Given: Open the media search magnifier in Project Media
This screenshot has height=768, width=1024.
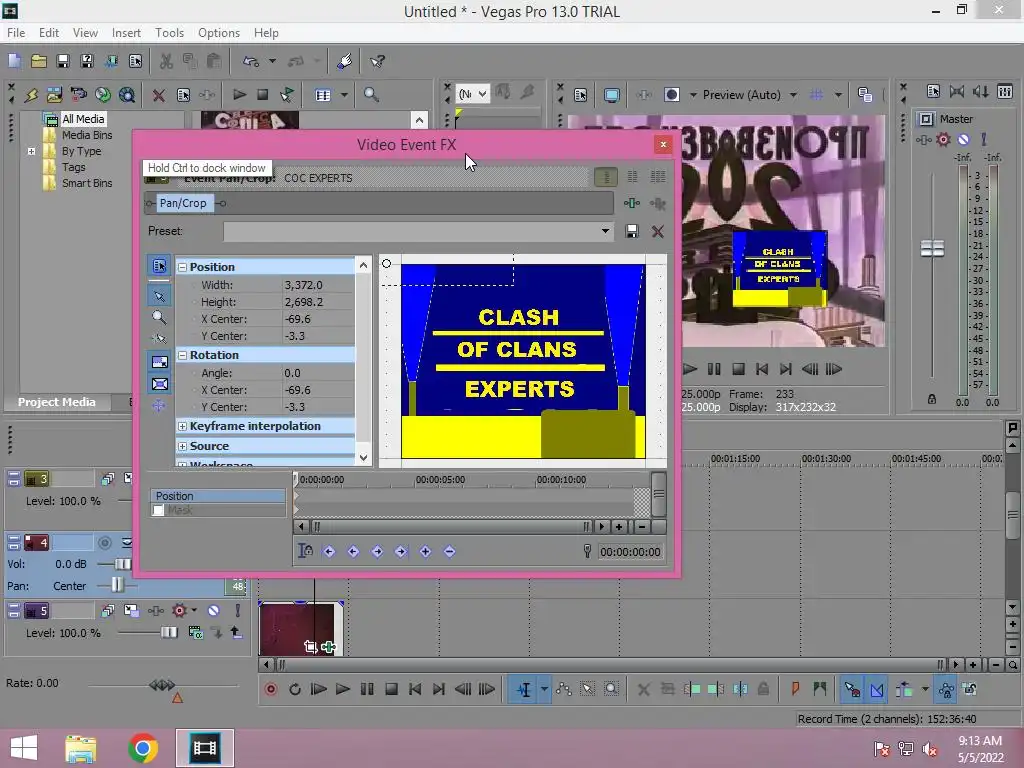Looking at the screenshot, I should pos(371,95).
